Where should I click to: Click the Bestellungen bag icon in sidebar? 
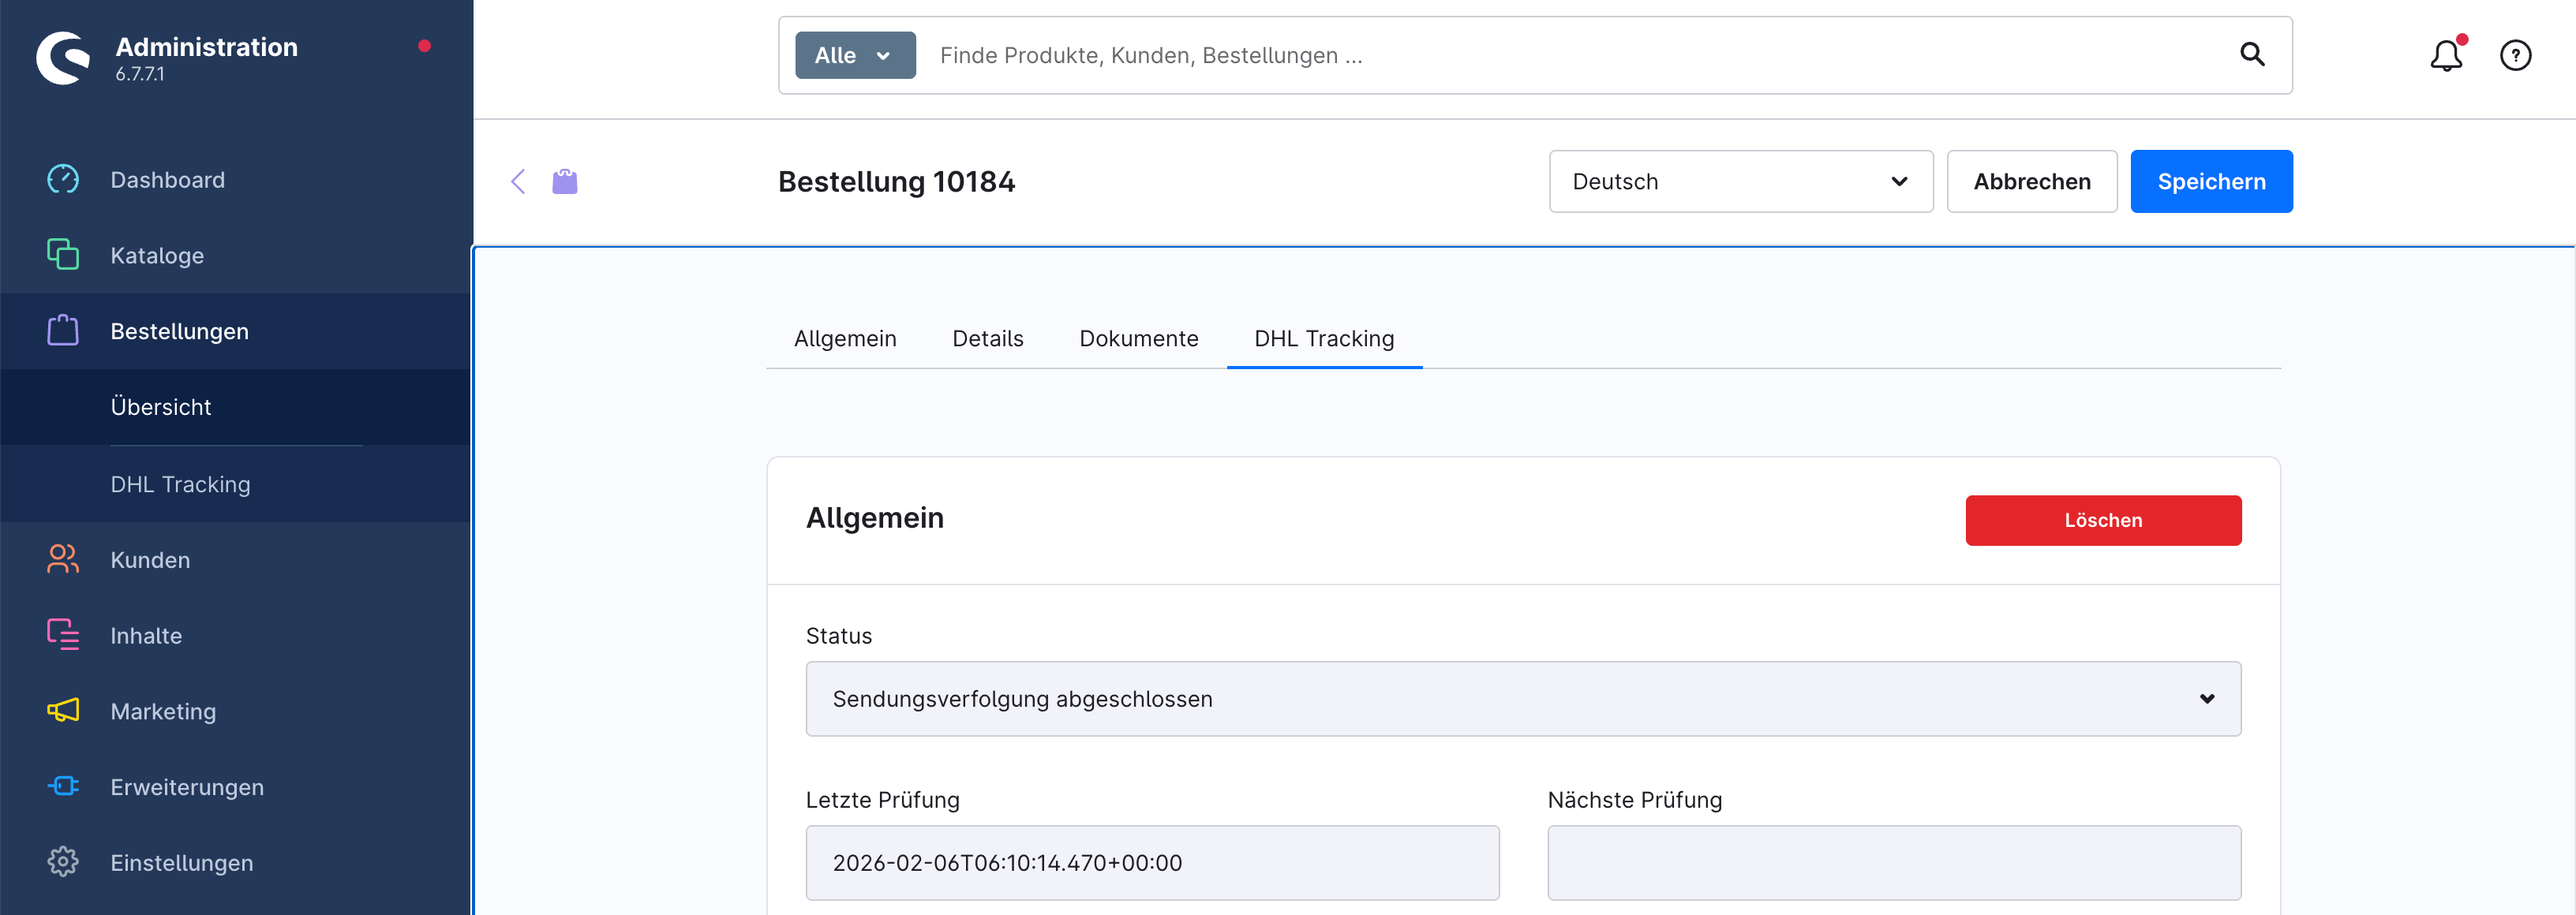[63, 330]
